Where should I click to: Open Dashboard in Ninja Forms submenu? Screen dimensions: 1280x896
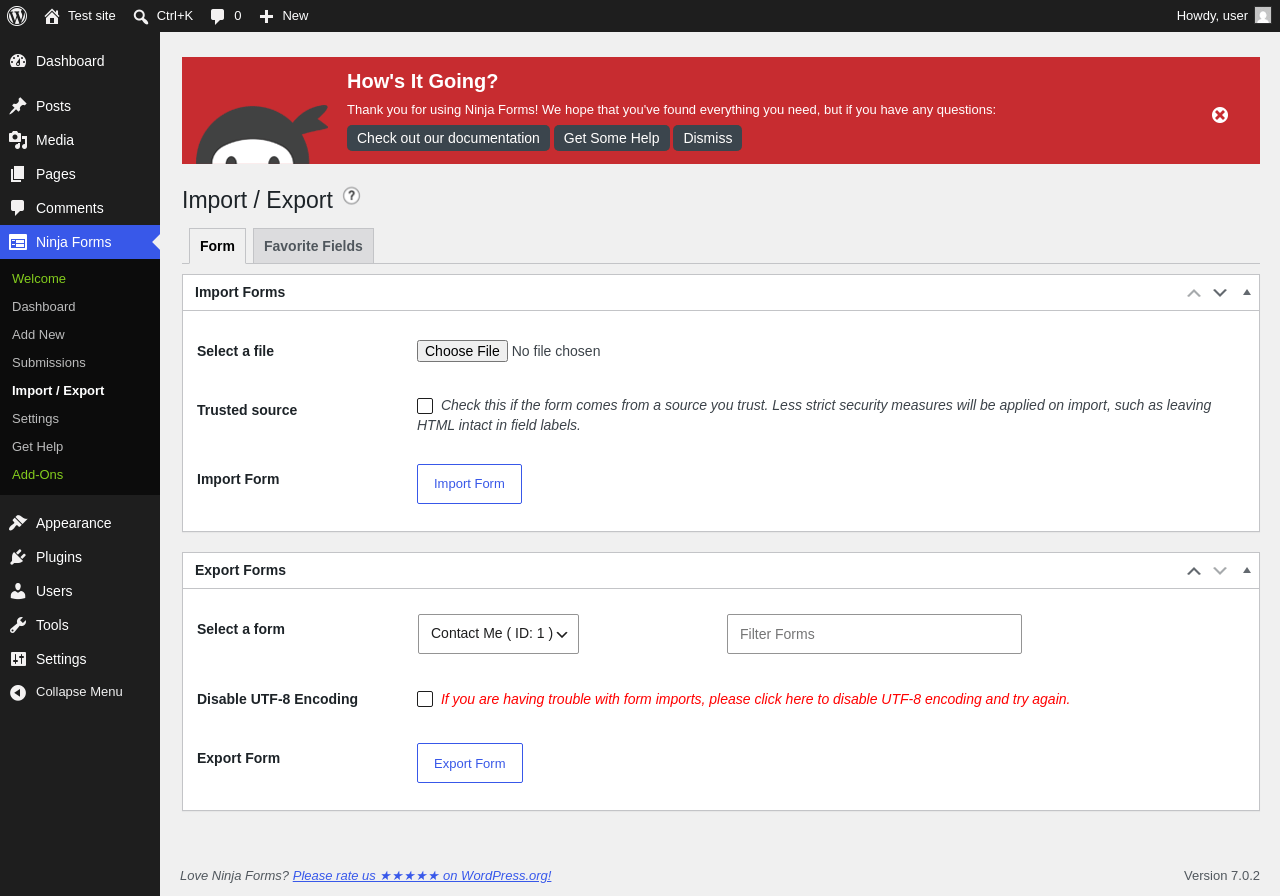44,306
